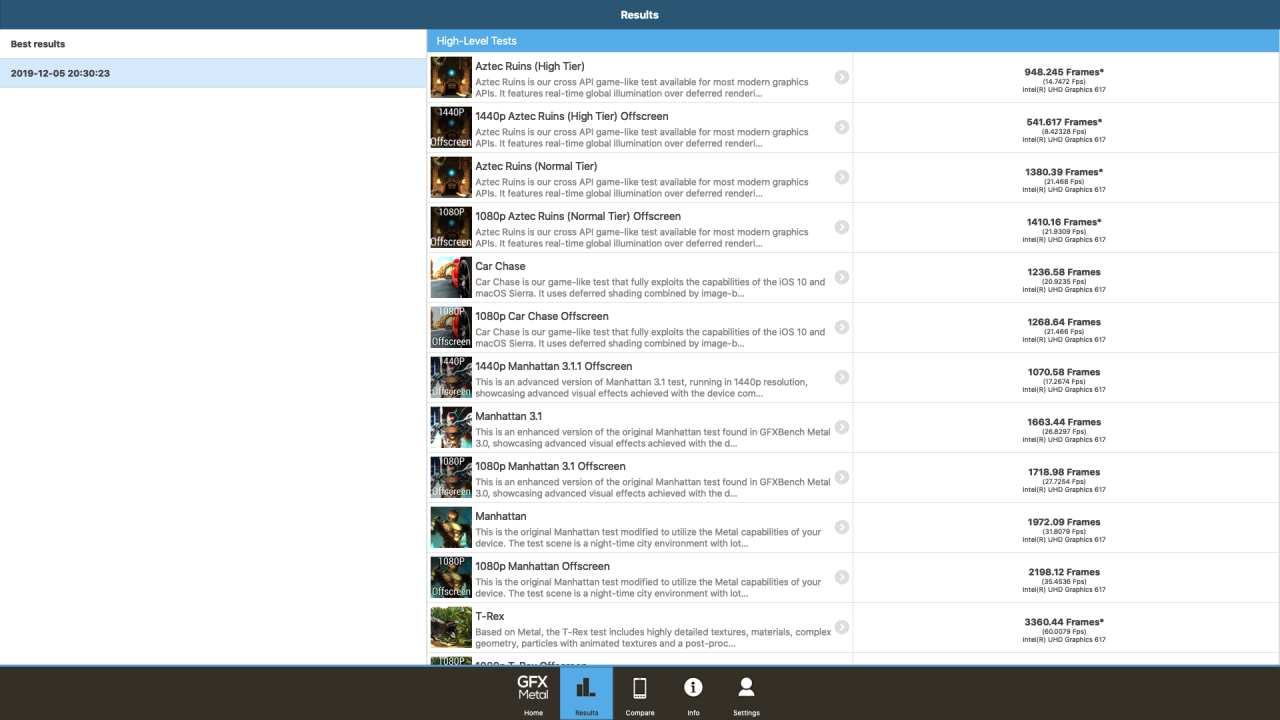Click the 1440p Manhattan 3.1.1 Offscreen title
The width and height of the screenshot is (1280, 720).
[x=554, y=366]
